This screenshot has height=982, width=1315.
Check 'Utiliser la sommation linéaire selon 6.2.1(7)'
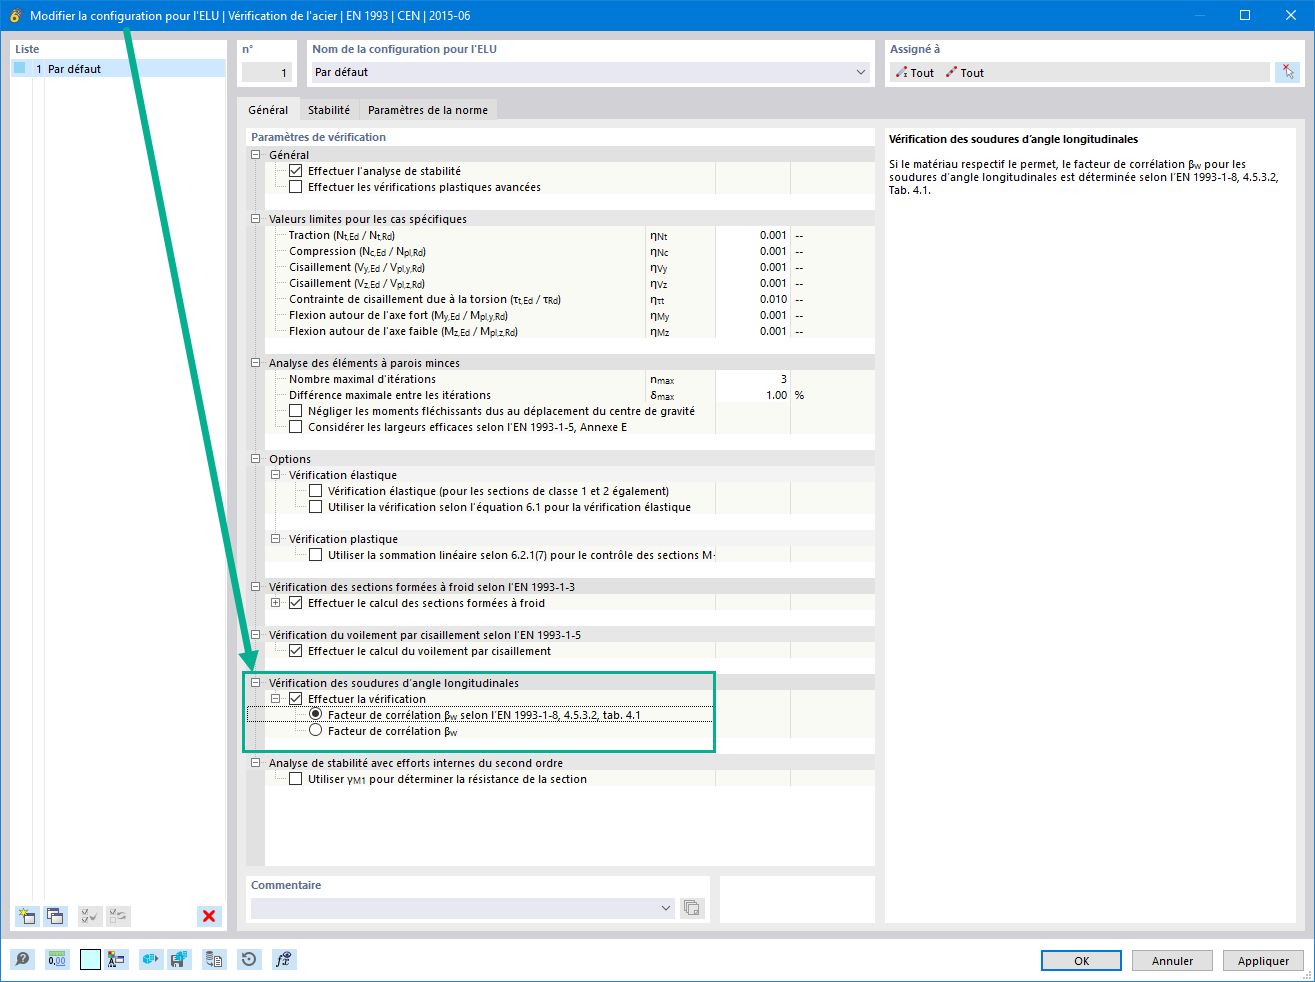click(x=315, y=555)
